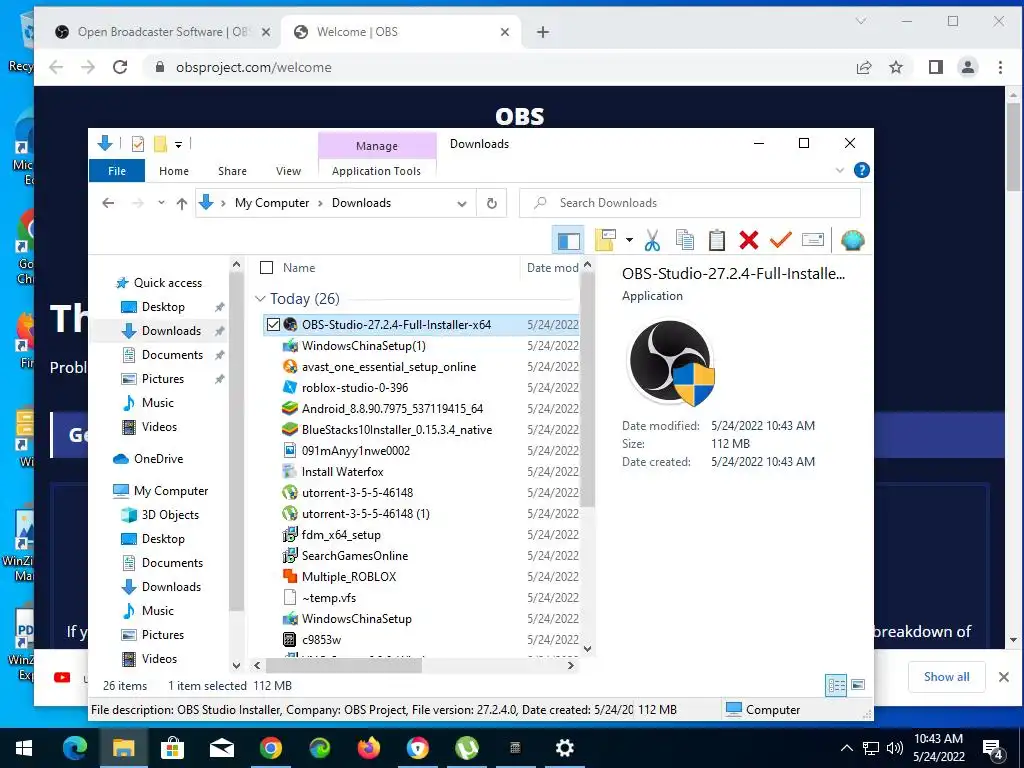Click the Manage contextual tab
This screenshot has width=1024, height=768.
click(x=377, y=146)
